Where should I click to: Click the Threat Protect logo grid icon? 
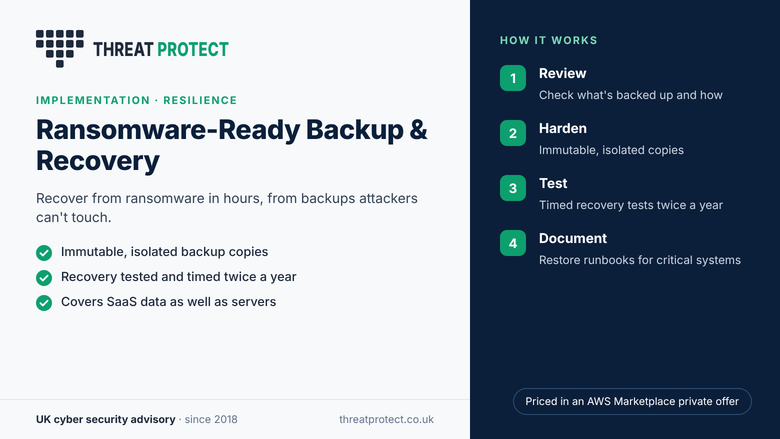(x=60, y=48)
